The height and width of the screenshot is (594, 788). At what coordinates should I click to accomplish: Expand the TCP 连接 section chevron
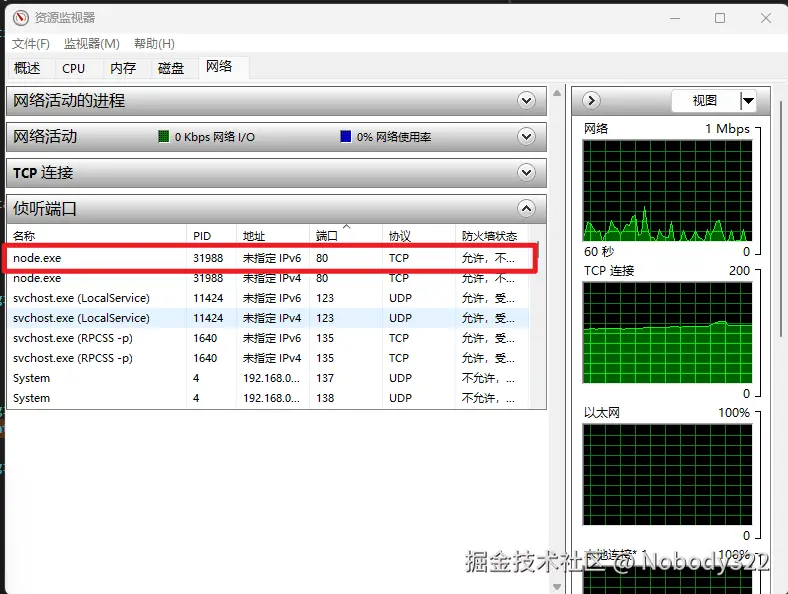click(526, 172)
